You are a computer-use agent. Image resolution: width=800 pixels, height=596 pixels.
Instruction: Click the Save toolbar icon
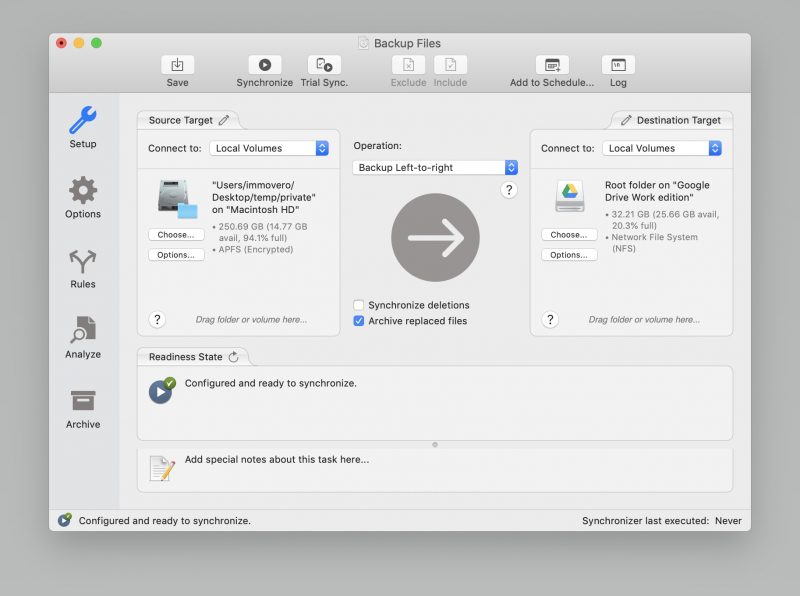click(x=177, y=65)
